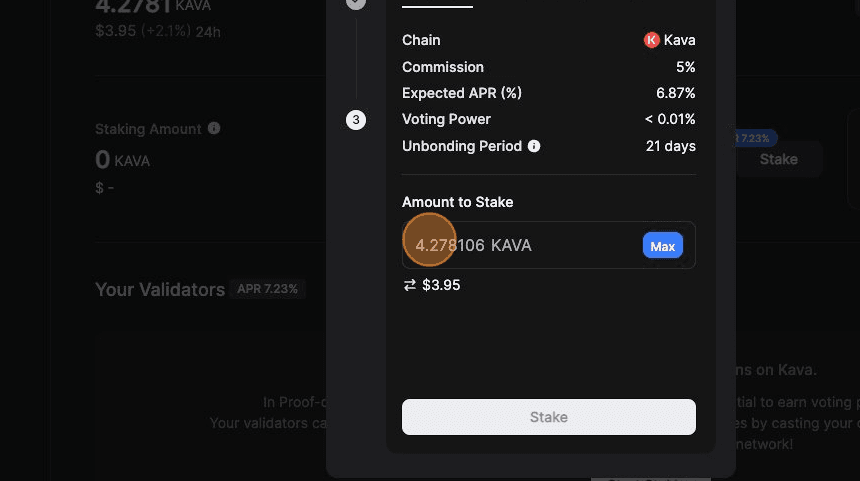The height and width of the screenshot is (481, 860).
Task: Click the APR 7.23% badge beside Your Validators
Action: 267,289
